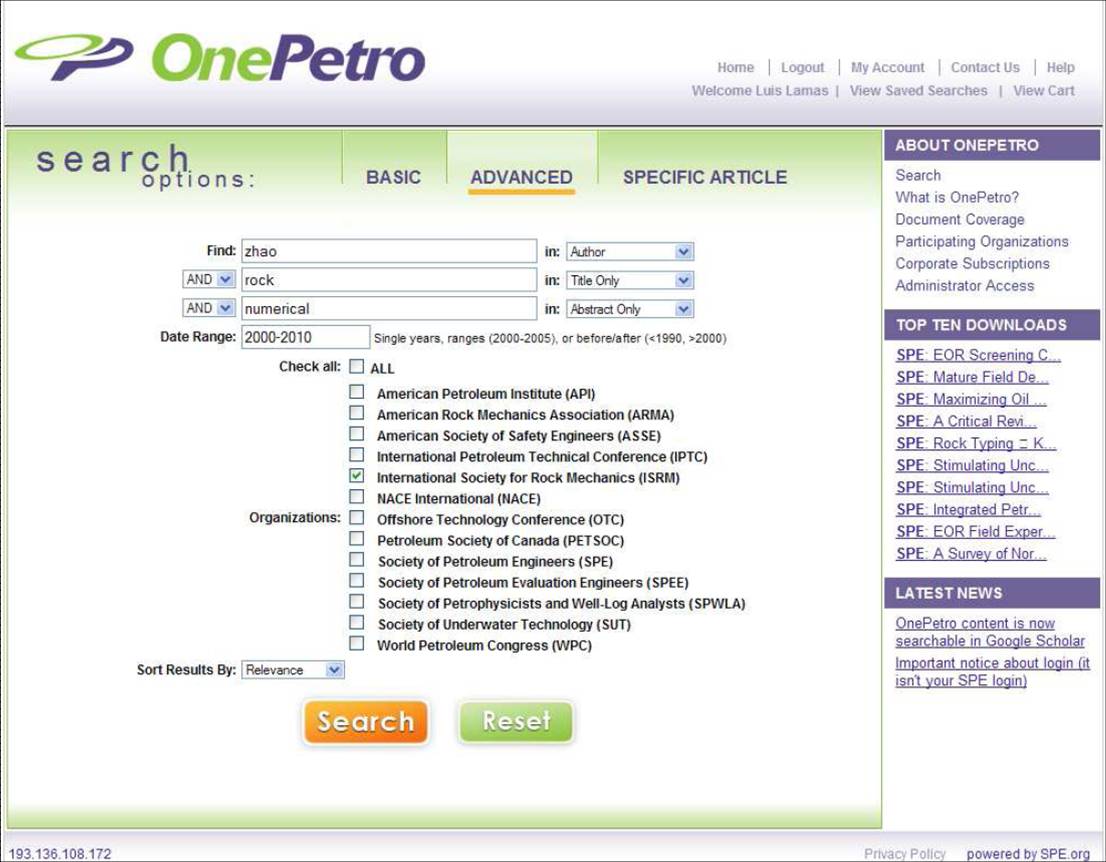Check American Society of Safety Engineers box

pos(357,434)
